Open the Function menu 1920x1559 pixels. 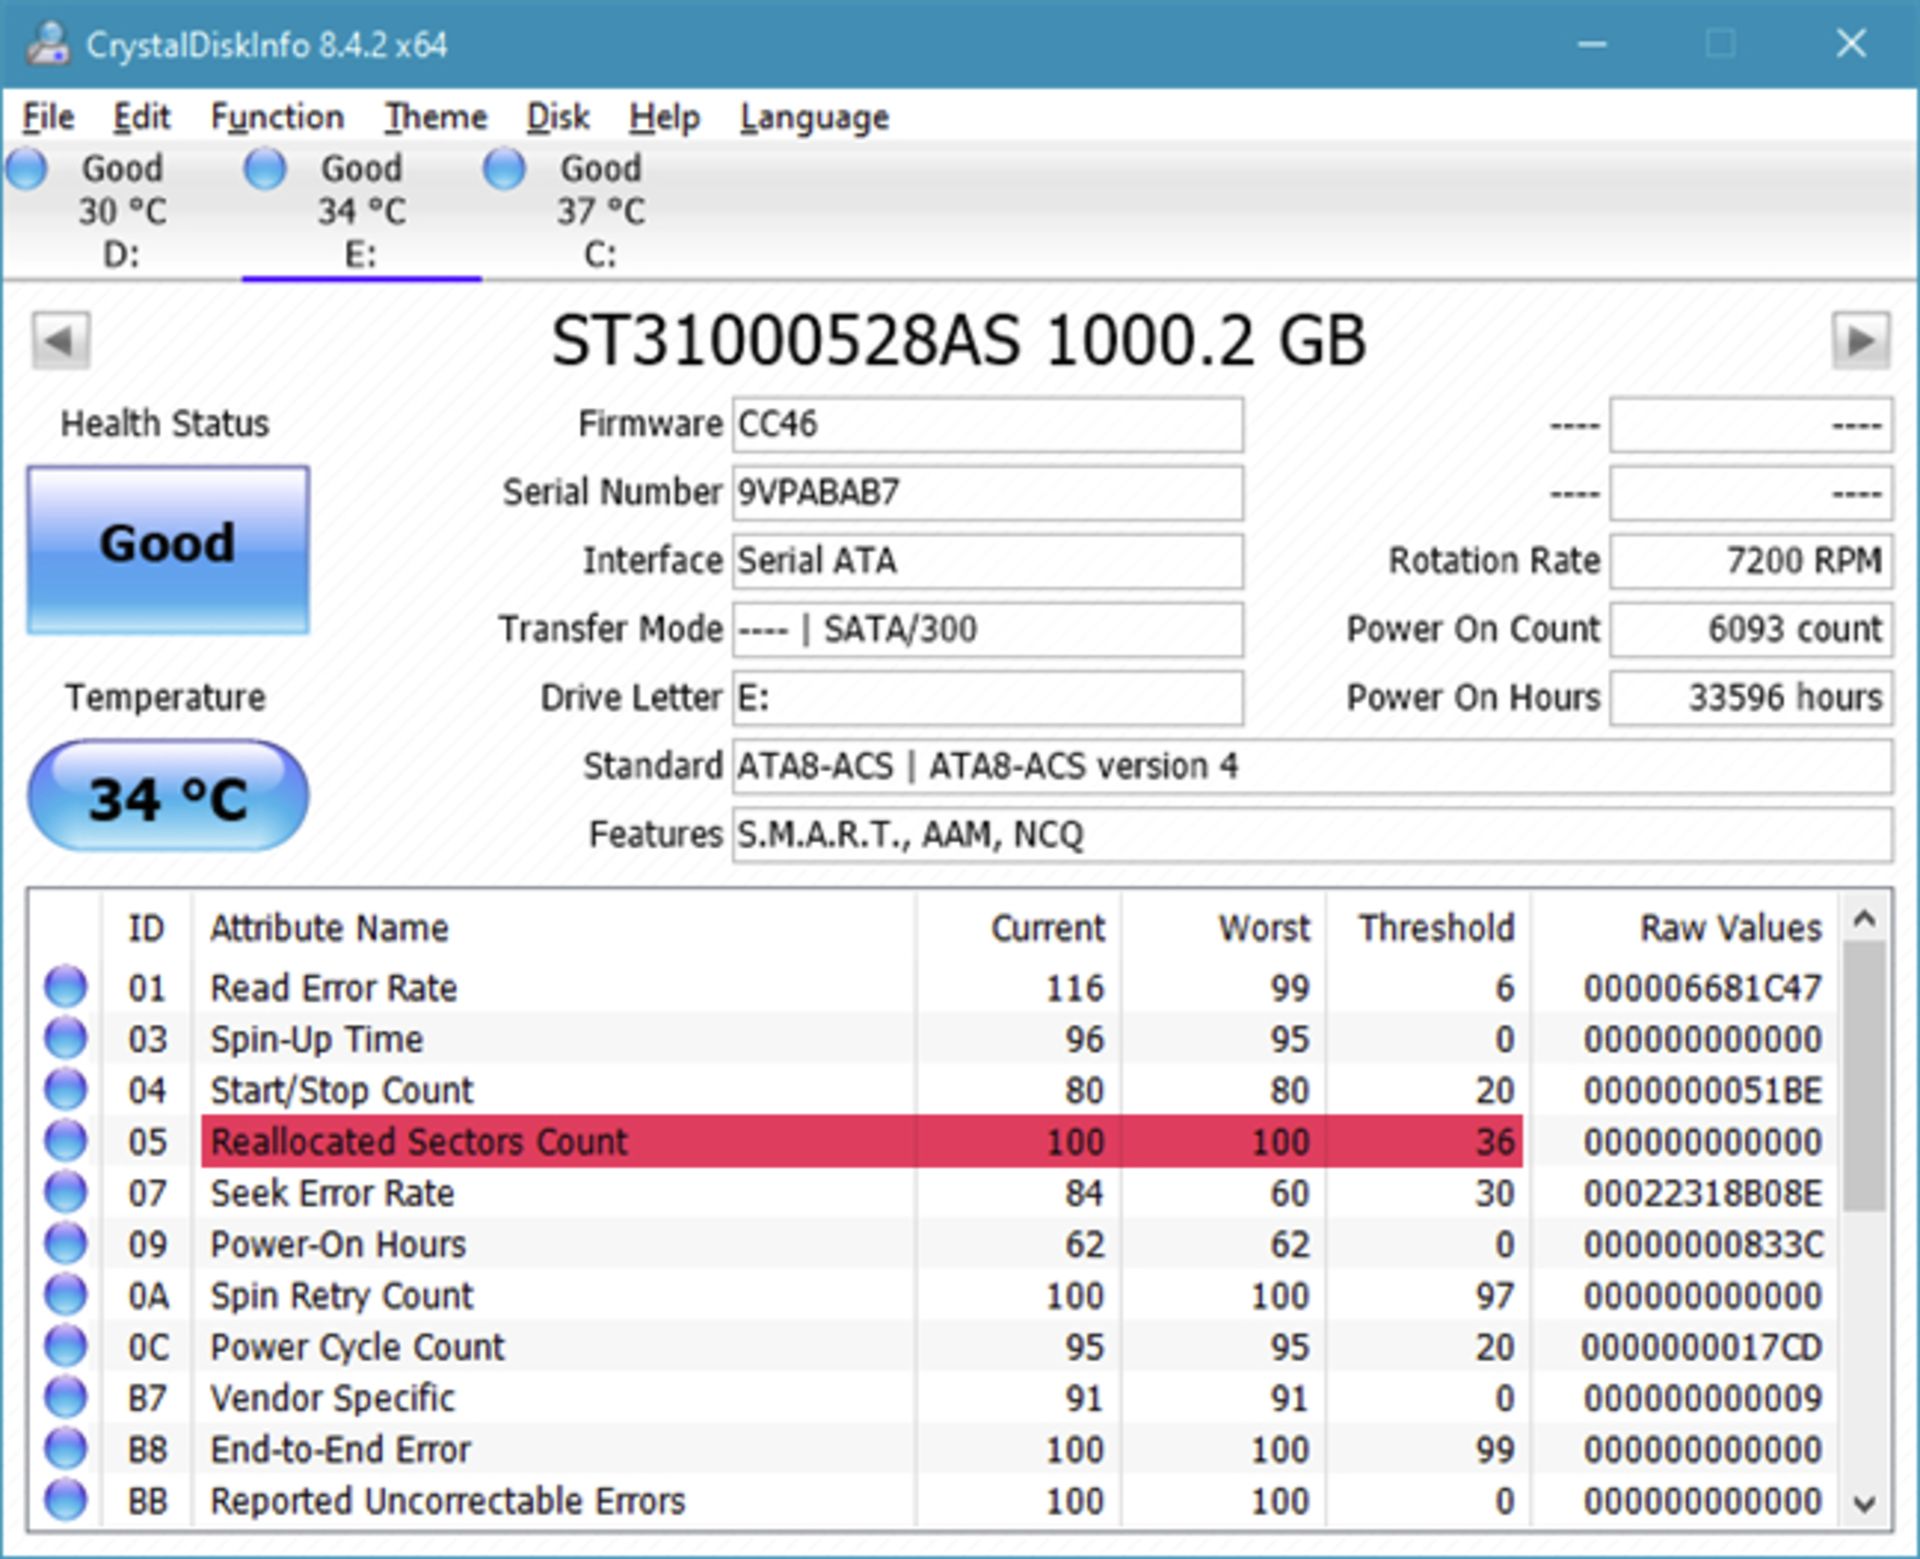coord(277,117)
